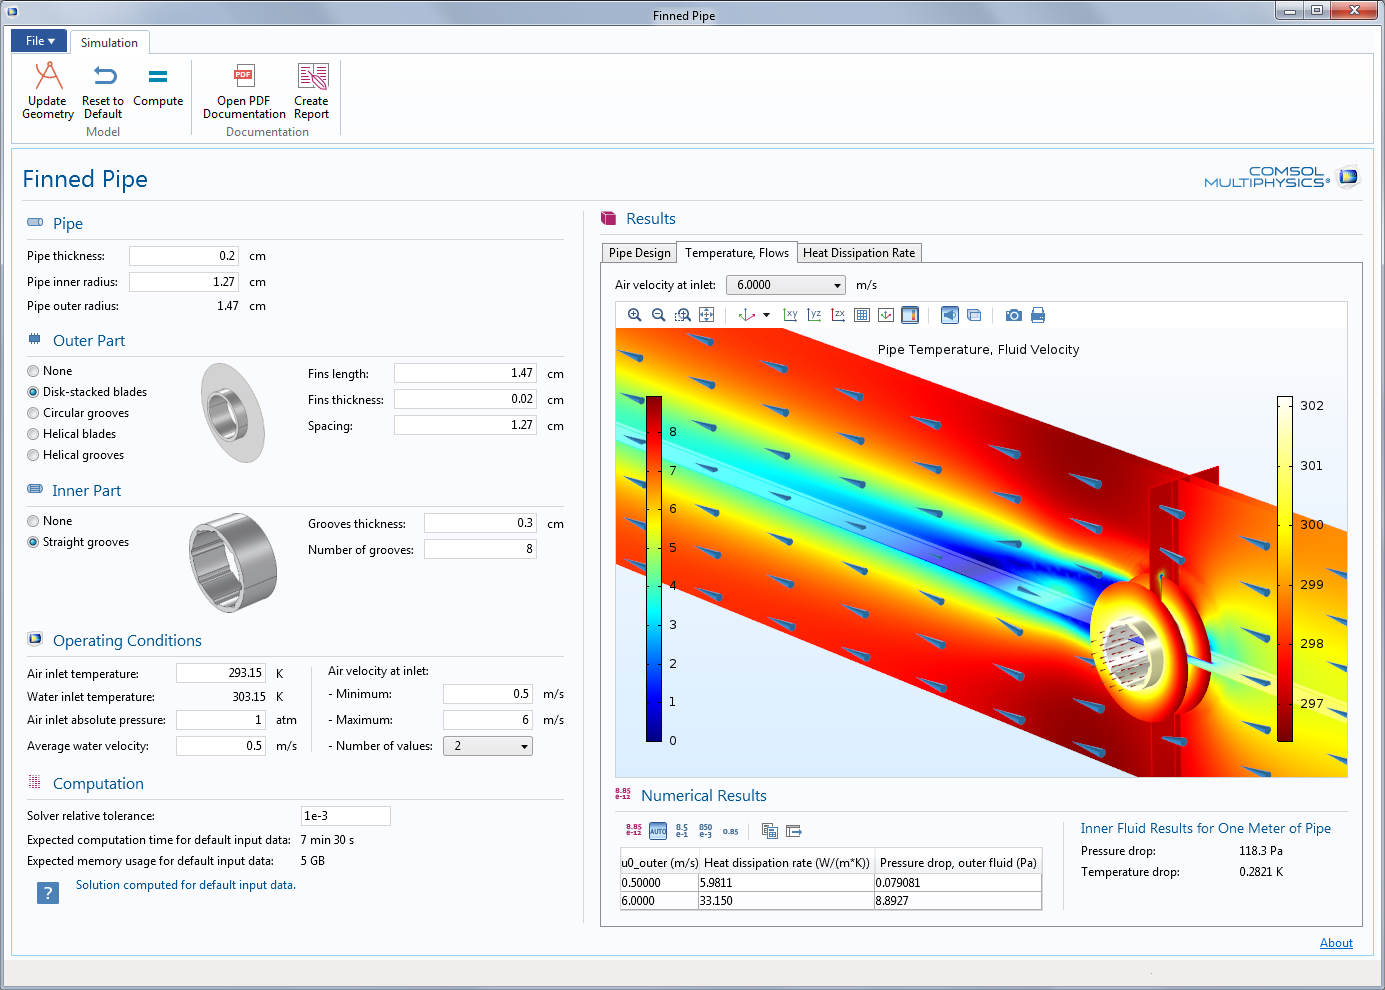Click Reset to Default in ribbon
The image size is (1385, 990).
click(103, 91)
